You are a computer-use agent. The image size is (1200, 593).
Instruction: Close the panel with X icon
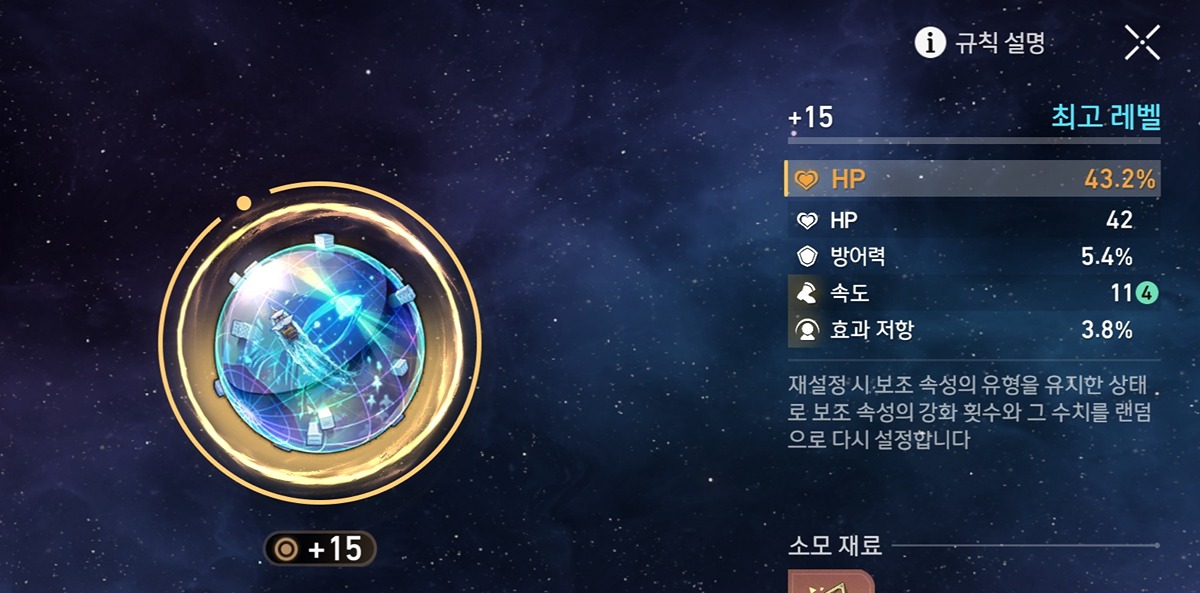[1142, 42]
